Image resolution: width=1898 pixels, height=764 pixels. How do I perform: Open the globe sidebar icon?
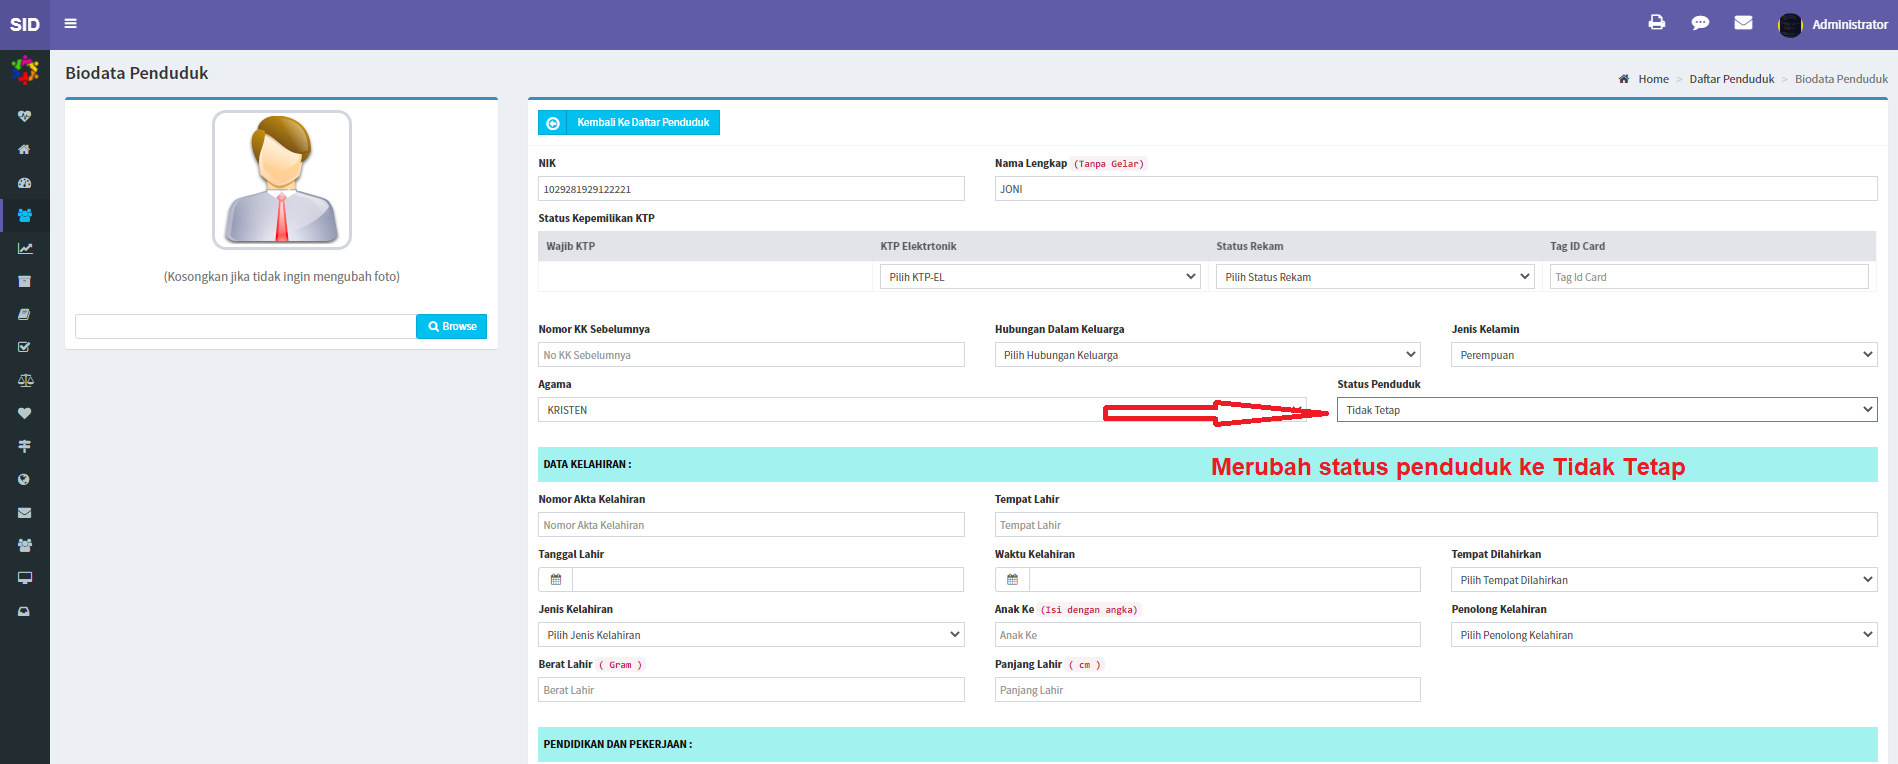25,479
